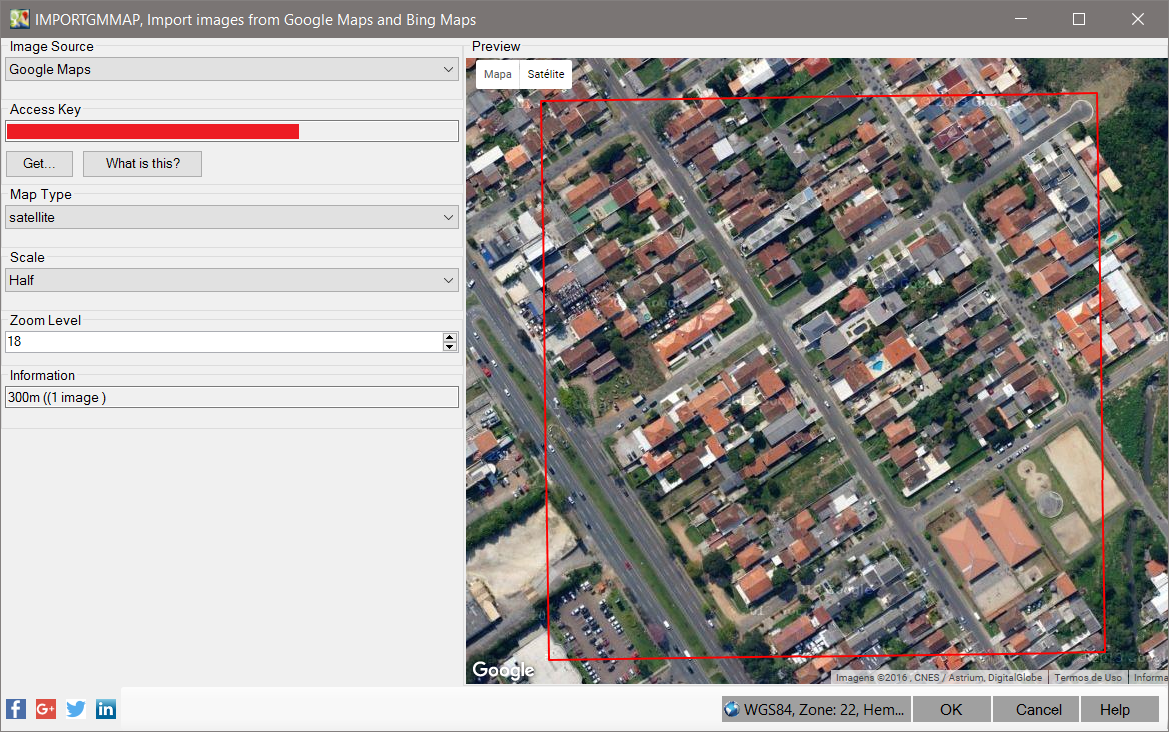Click the Facebook share icon
The height and width of the screenshot is (732, 1169).
(16, 709)
